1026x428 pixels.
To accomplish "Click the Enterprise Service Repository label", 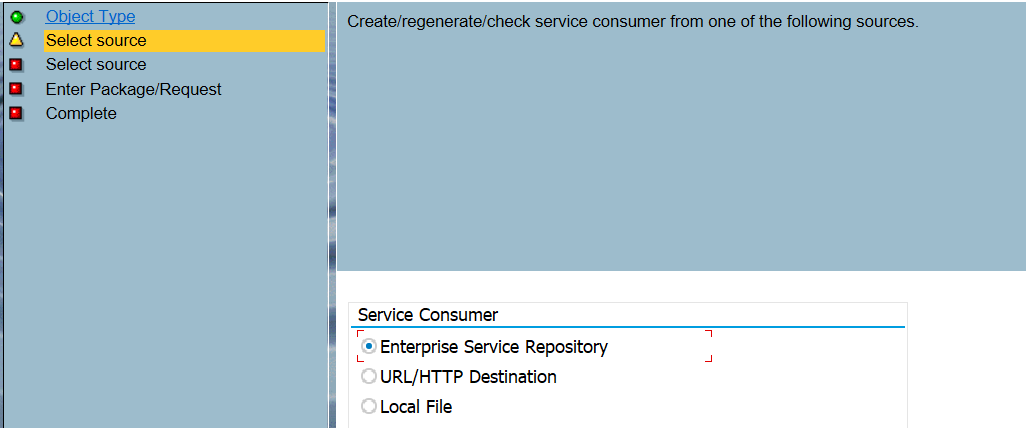I will [494, 347].
